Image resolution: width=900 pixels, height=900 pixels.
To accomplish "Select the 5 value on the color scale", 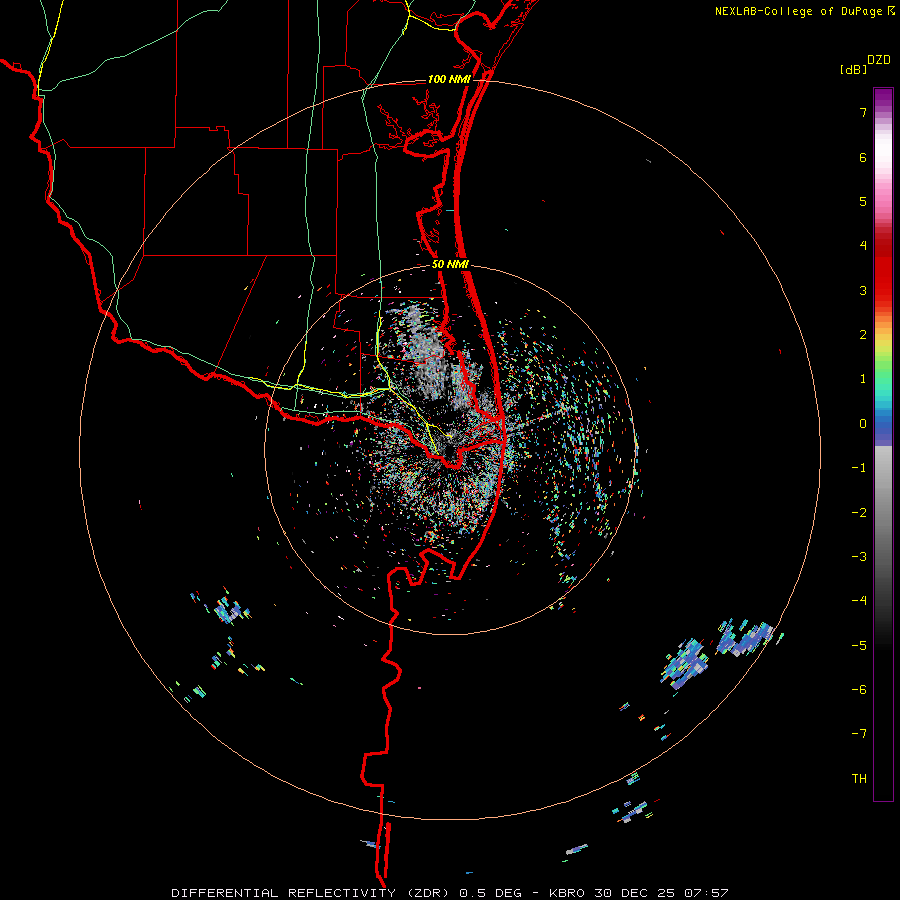I will 863,201.
